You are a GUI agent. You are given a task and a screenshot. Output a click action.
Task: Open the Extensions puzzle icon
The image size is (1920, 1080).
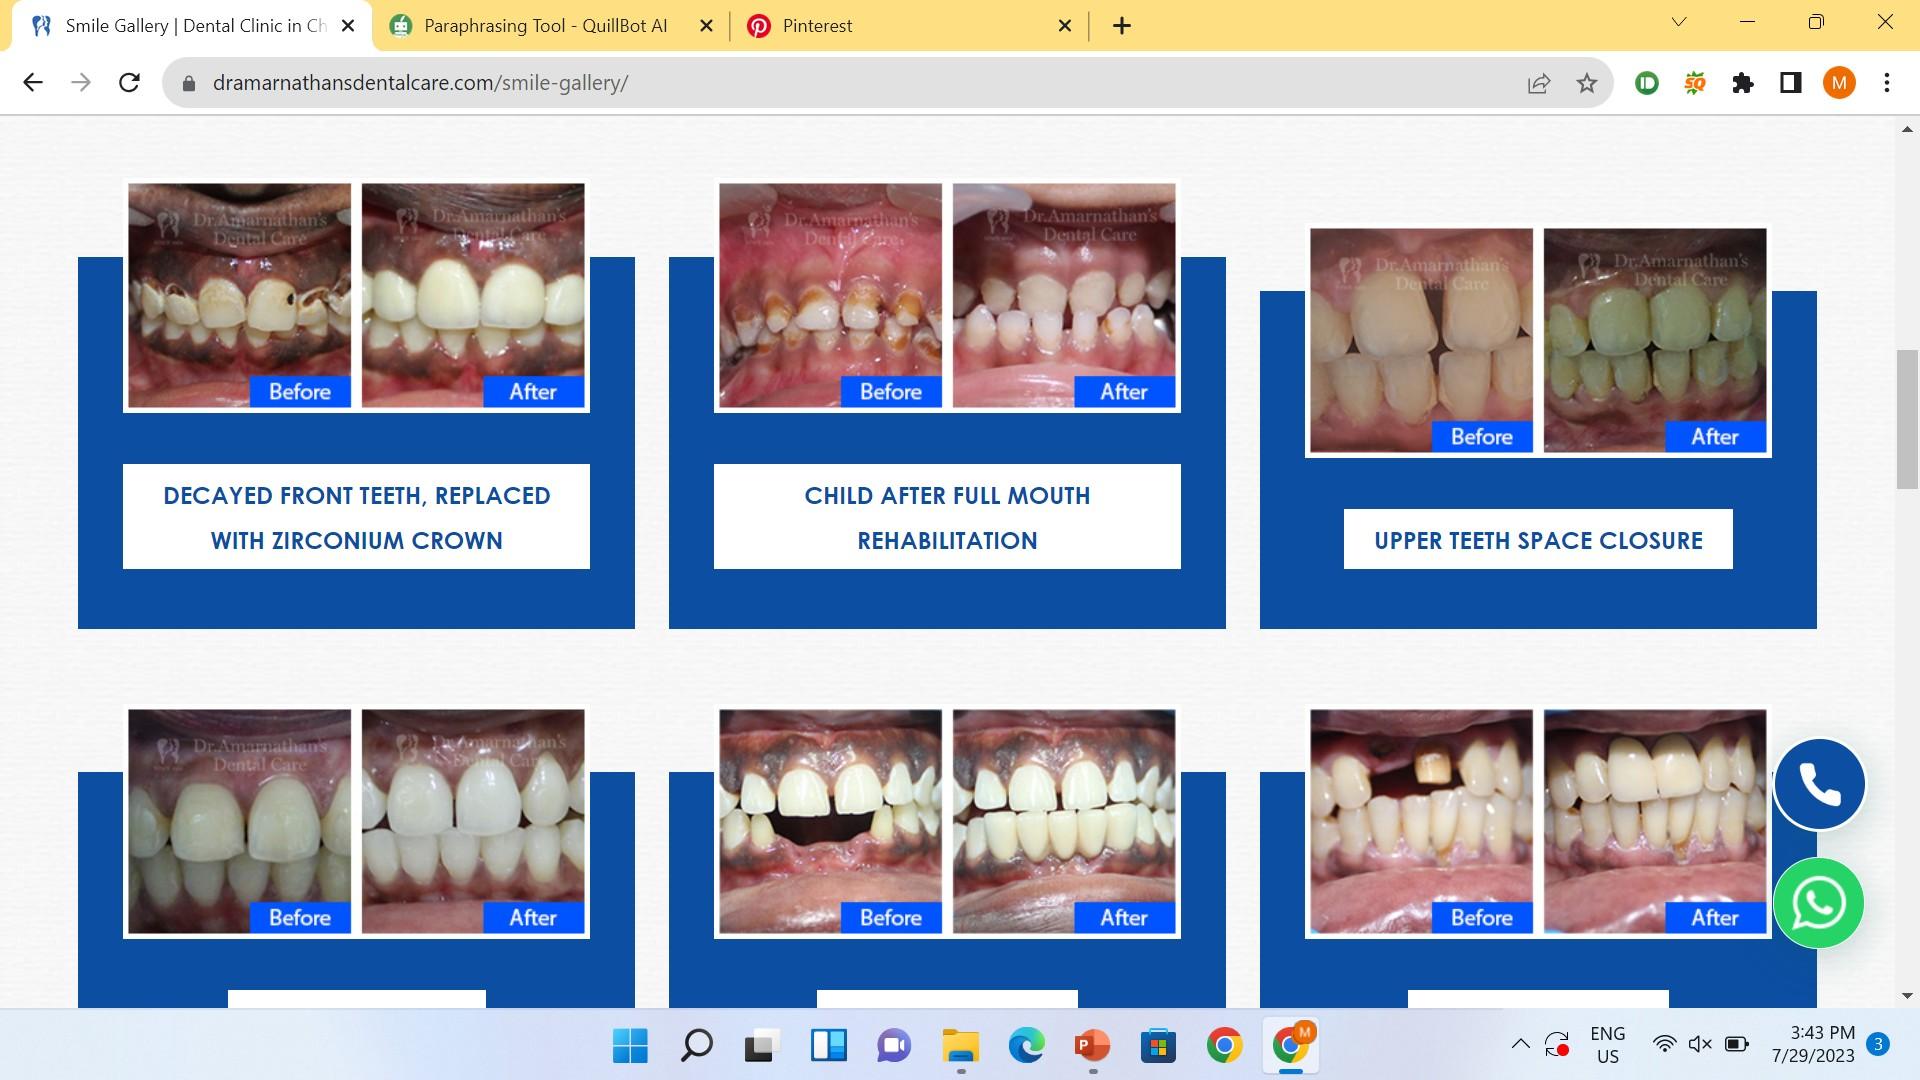[1743, 83]
